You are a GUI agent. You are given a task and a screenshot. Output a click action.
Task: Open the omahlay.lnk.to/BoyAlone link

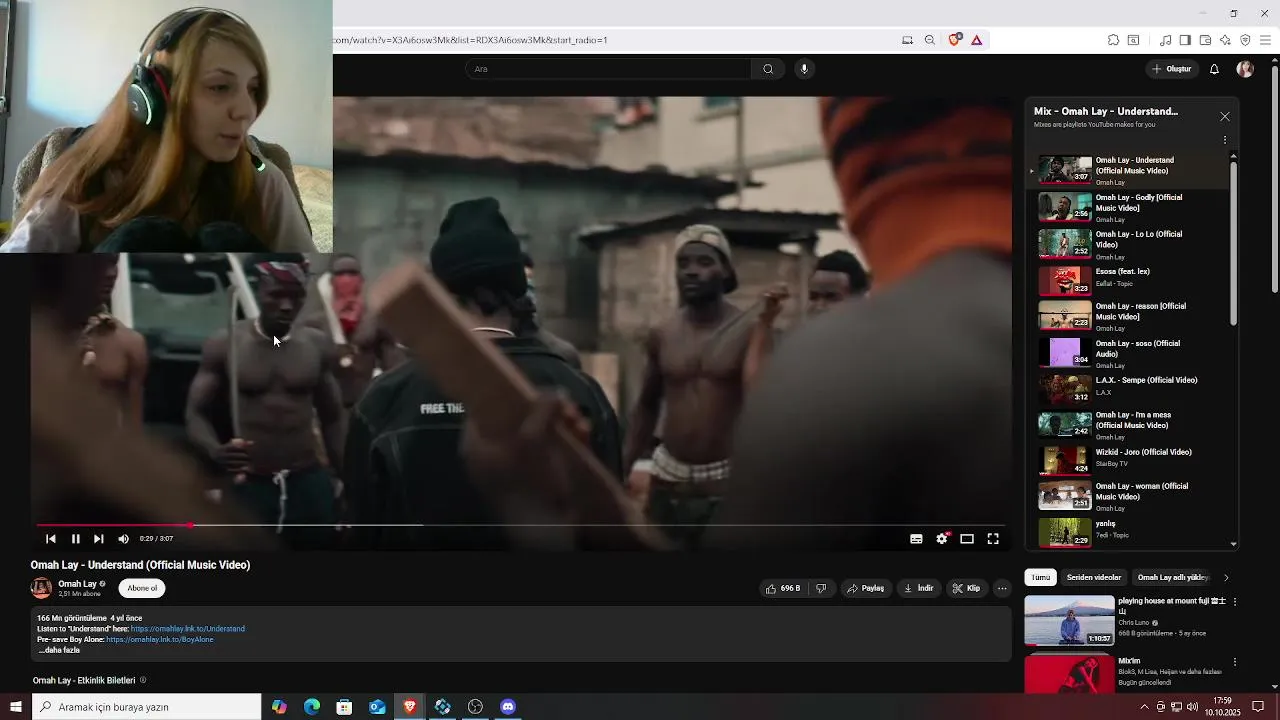160,640
